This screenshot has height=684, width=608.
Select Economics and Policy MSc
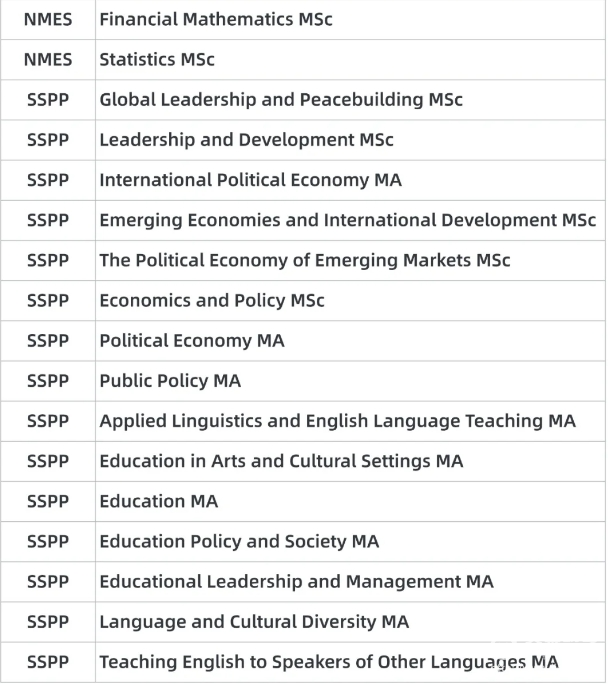click(212, 300)
